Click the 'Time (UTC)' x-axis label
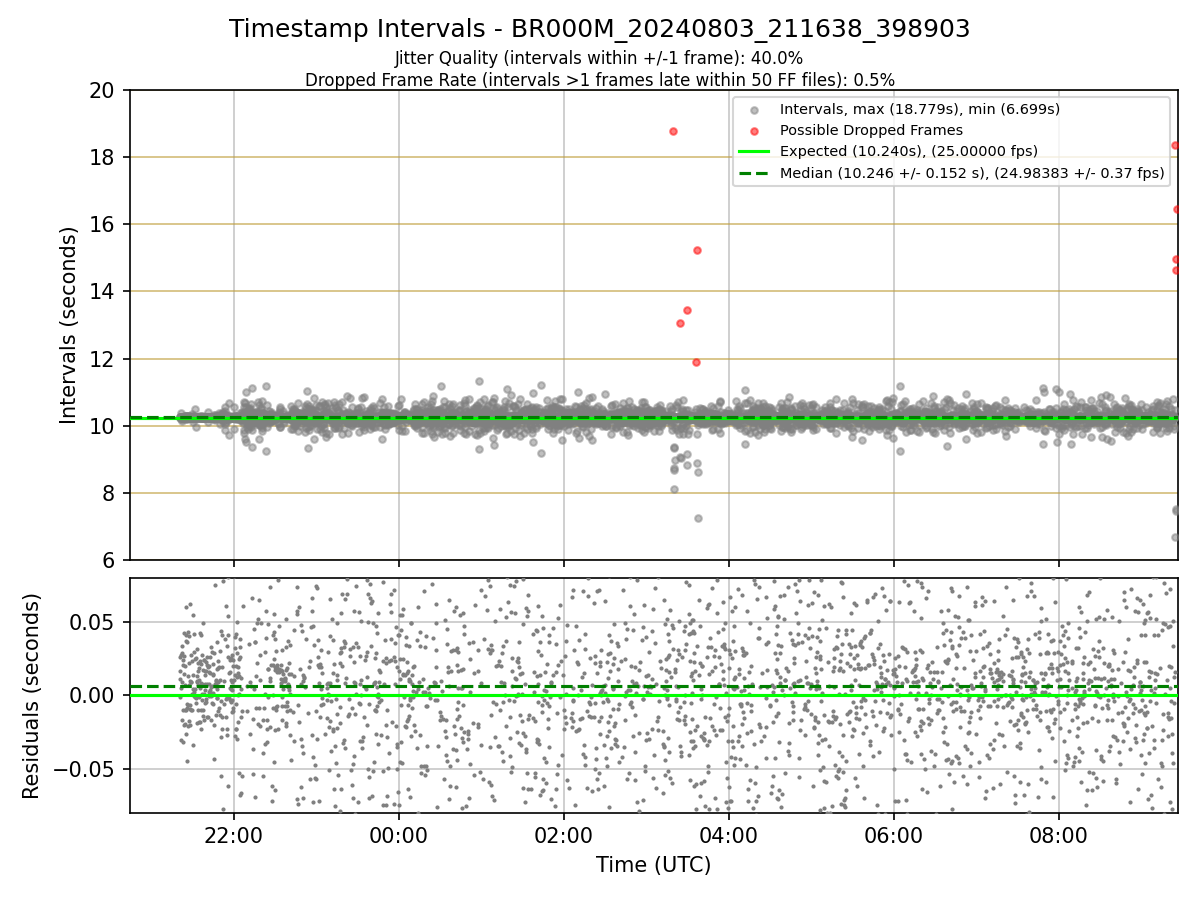Image resolution: width=1200 pixels, height=900 pixels. (653, 865)
